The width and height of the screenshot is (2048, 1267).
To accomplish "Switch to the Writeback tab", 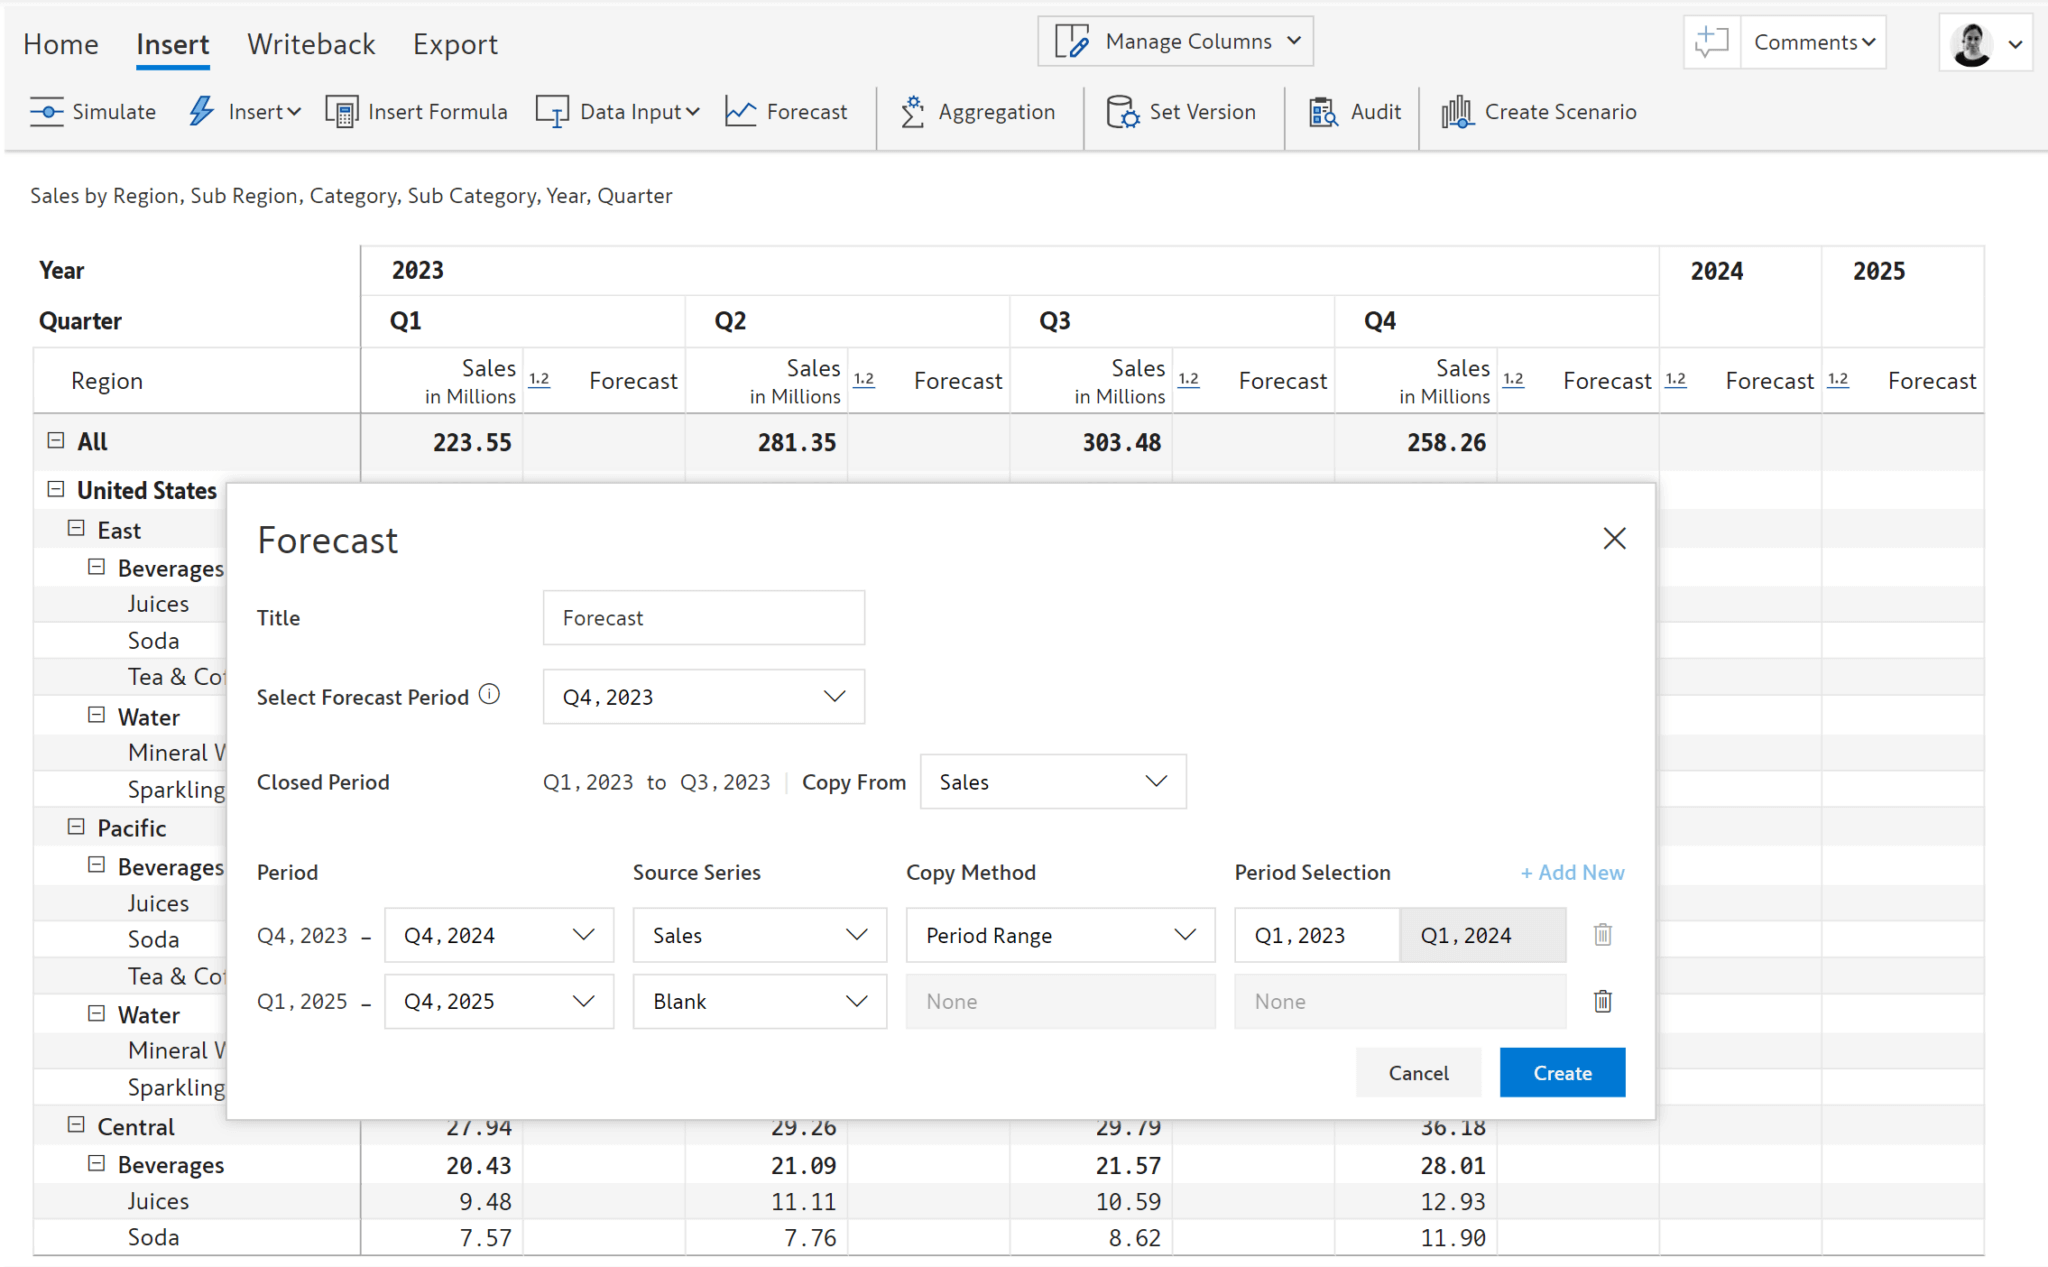I will (311, 43).
